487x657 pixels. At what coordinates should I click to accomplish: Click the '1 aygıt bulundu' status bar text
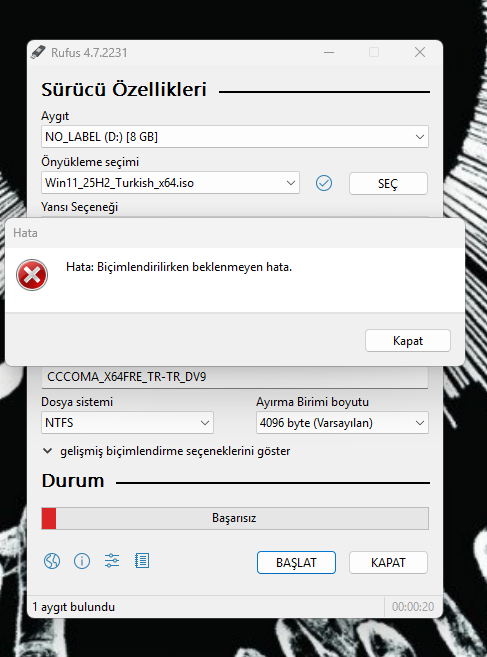[x=74, y=607]
